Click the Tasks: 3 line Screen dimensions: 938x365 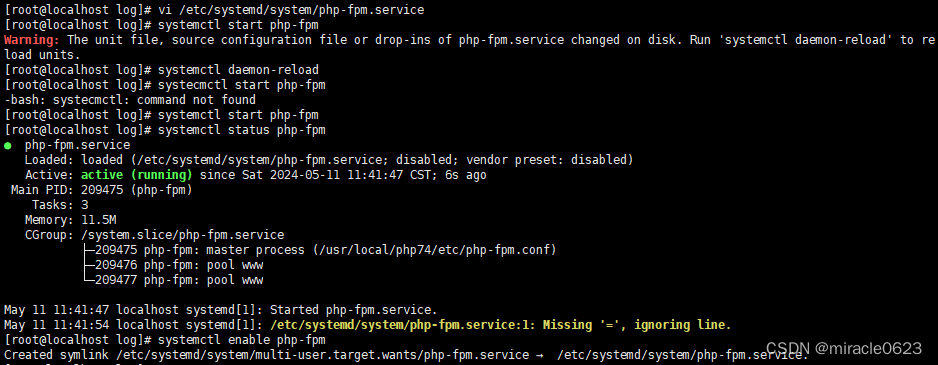click(x=60, y=205)
